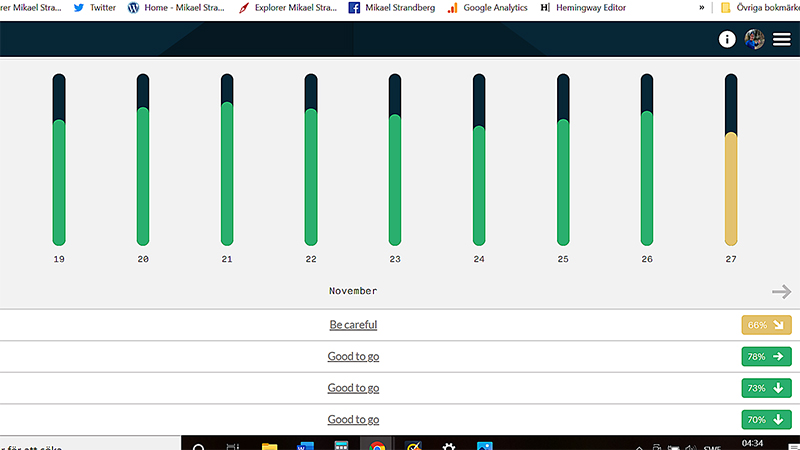
Task: Click the green 78% score badge
Action: pyautogui.click(x=766, y=356)
